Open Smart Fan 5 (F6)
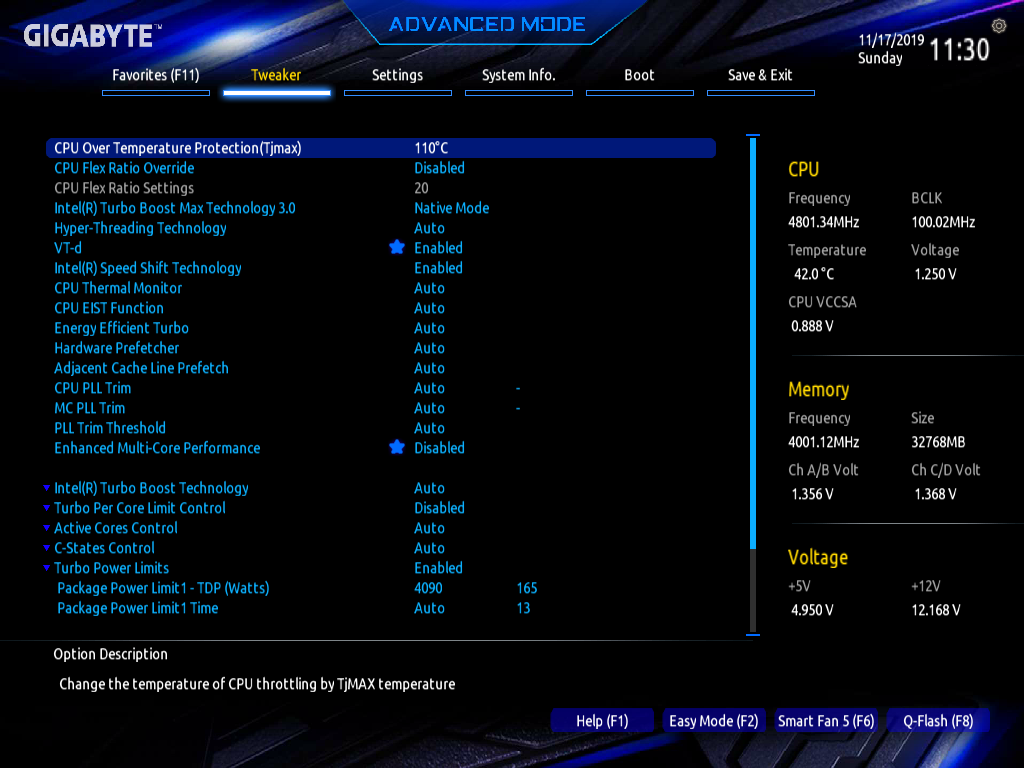The image size is (1024, 768). pyautogui.click(x=826, y=721)
